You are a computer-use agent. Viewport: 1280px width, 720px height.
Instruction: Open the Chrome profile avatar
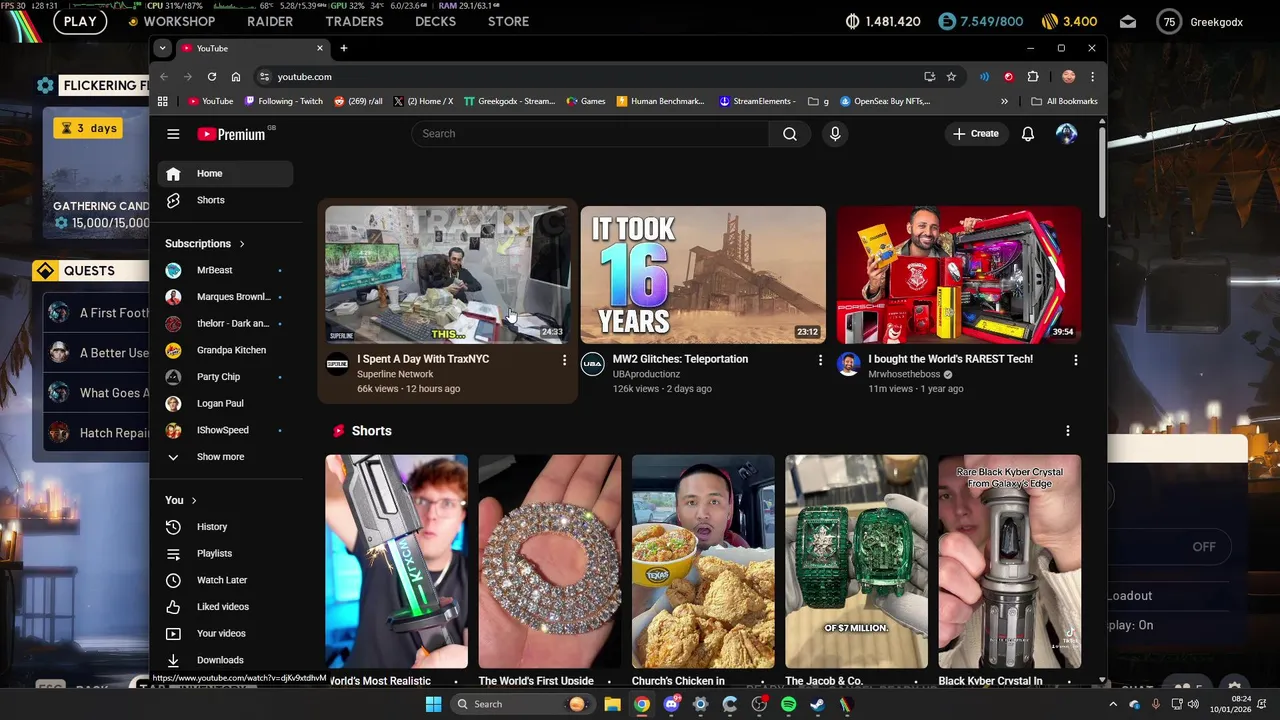[1068, 77]
